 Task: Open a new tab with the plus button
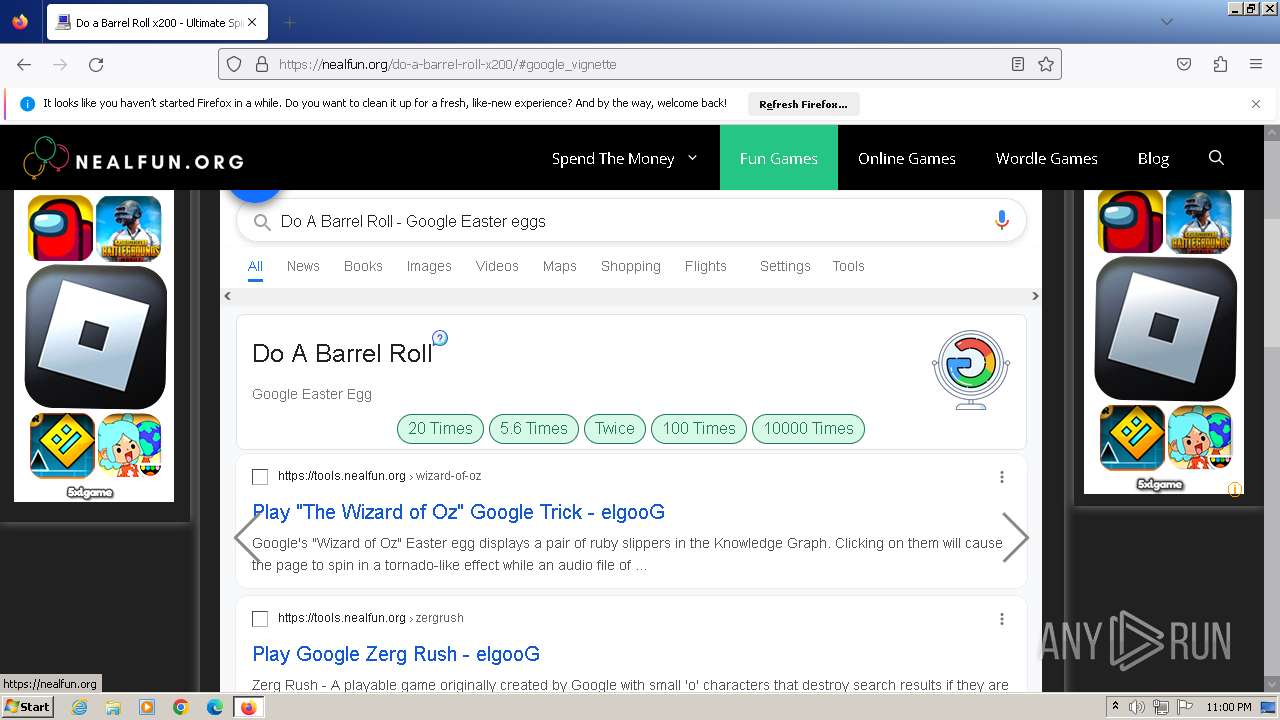coord(289,22)
